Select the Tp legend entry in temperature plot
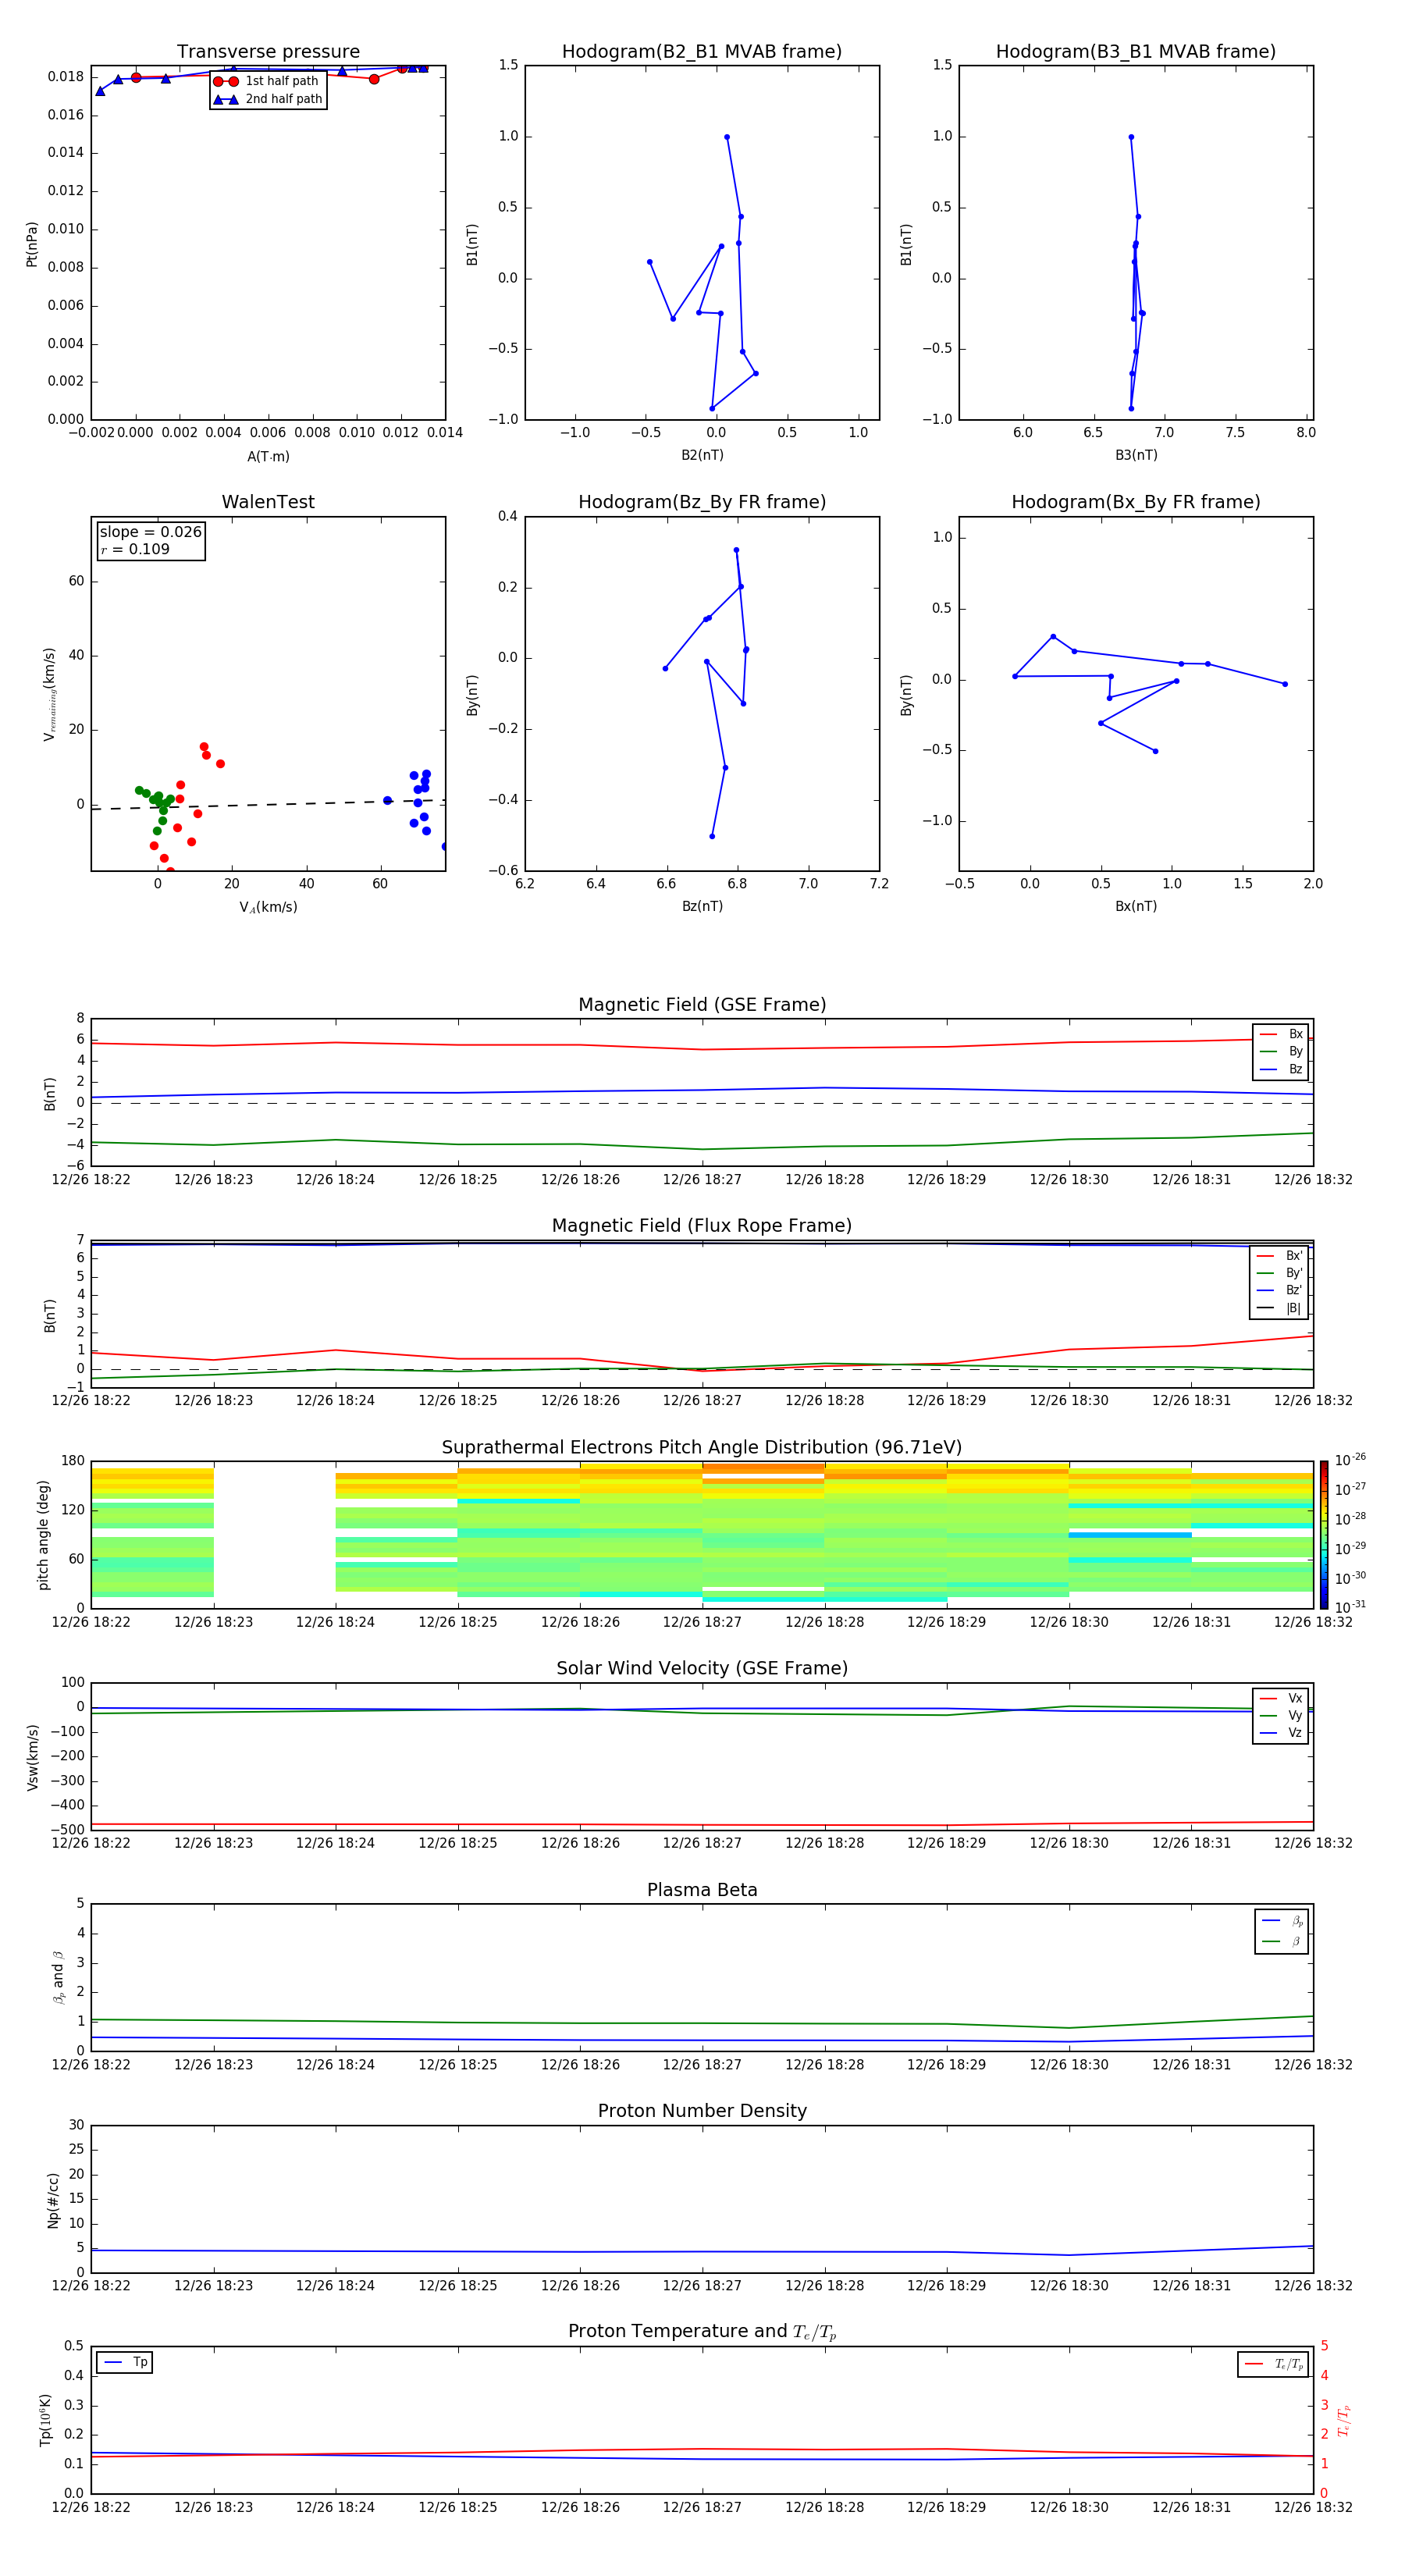This screenshot has height=2576, width=1405. [125, 2362]
